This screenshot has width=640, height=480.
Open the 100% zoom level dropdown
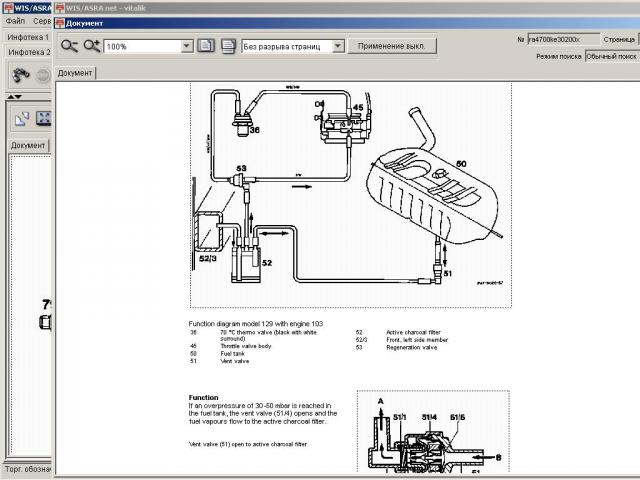(188, 46)
